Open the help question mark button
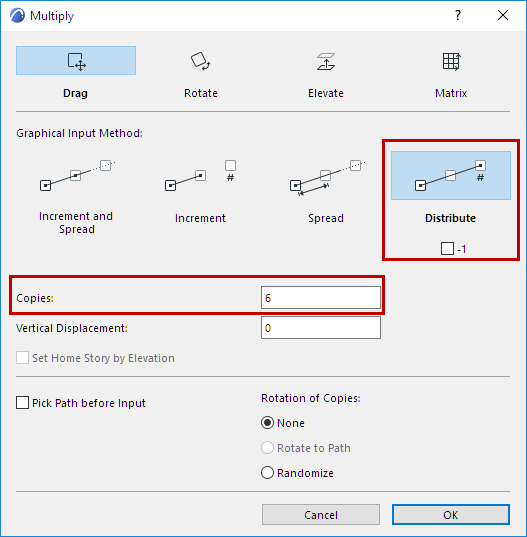The width and height of the screenshot is (527, 537). point(458,15)
